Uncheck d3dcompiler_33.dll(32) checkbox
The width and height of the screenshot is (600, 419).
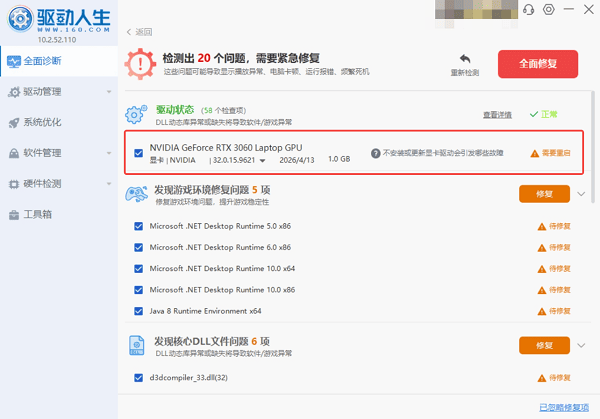coord(139,378)
